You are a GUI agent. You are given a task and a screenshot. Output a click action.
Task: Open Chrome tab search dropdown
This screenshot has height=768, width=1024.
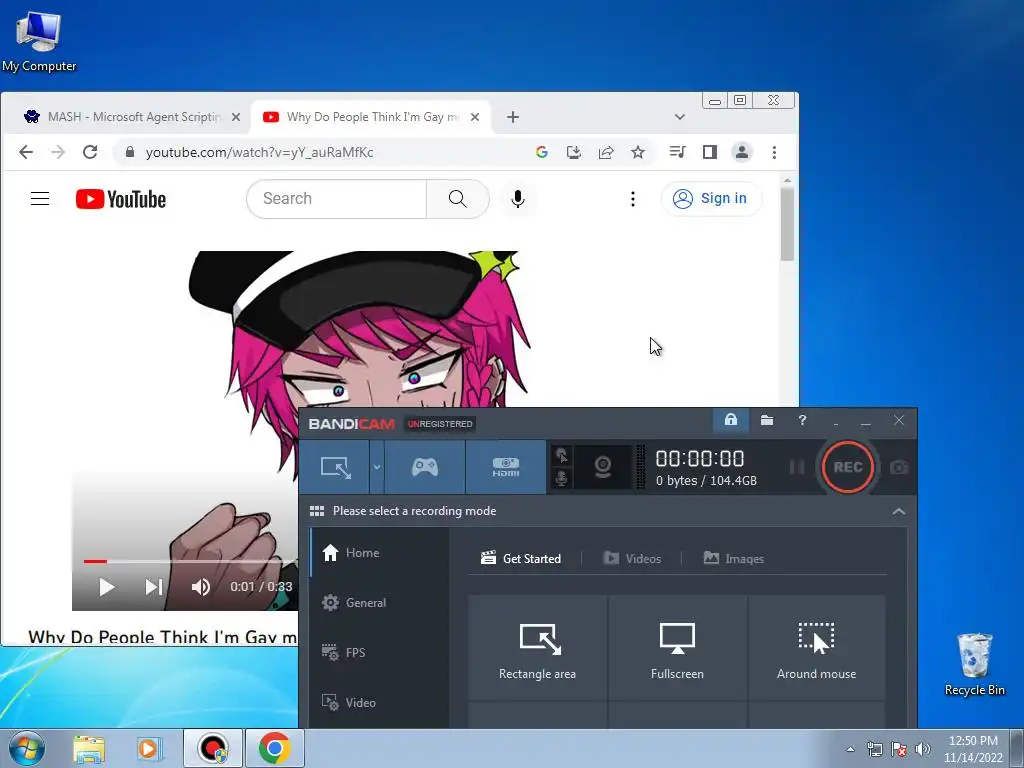[x=680, y=117]
